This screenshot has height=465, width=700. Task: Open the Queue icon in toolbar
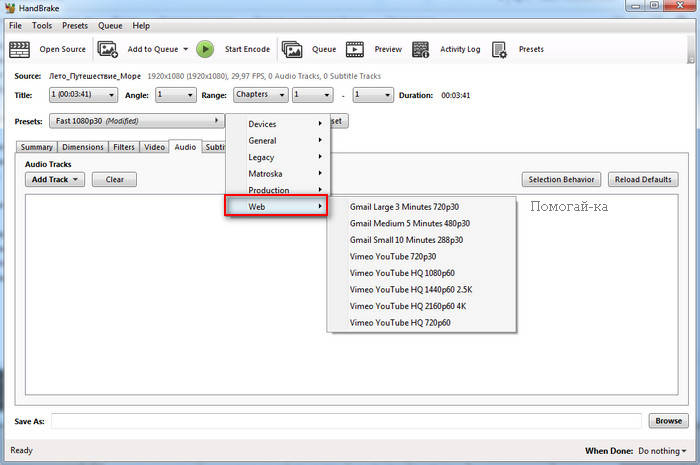[292, 49]
